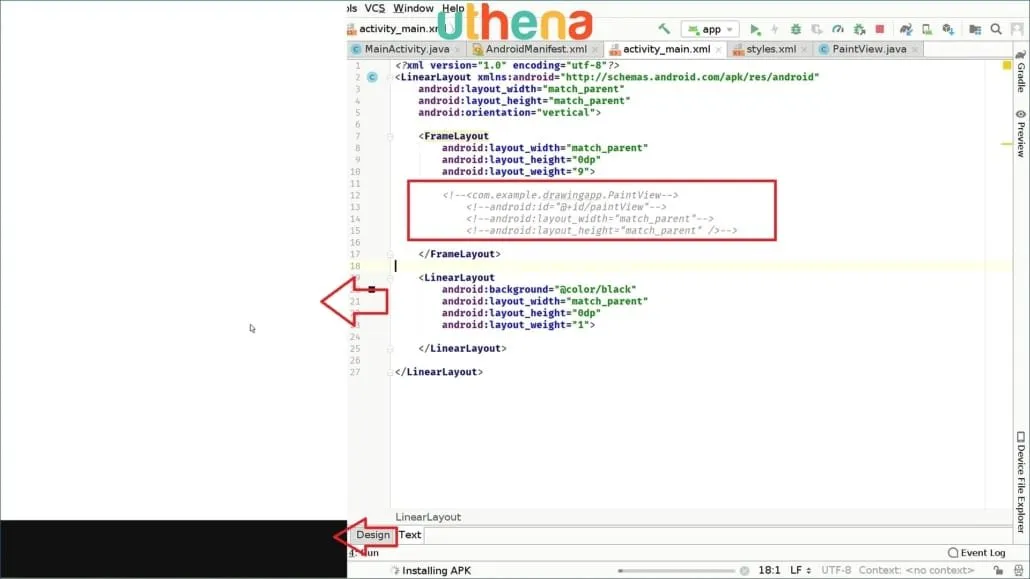
Task: Click the Make Project hammer icon
Action: (664, 29)
